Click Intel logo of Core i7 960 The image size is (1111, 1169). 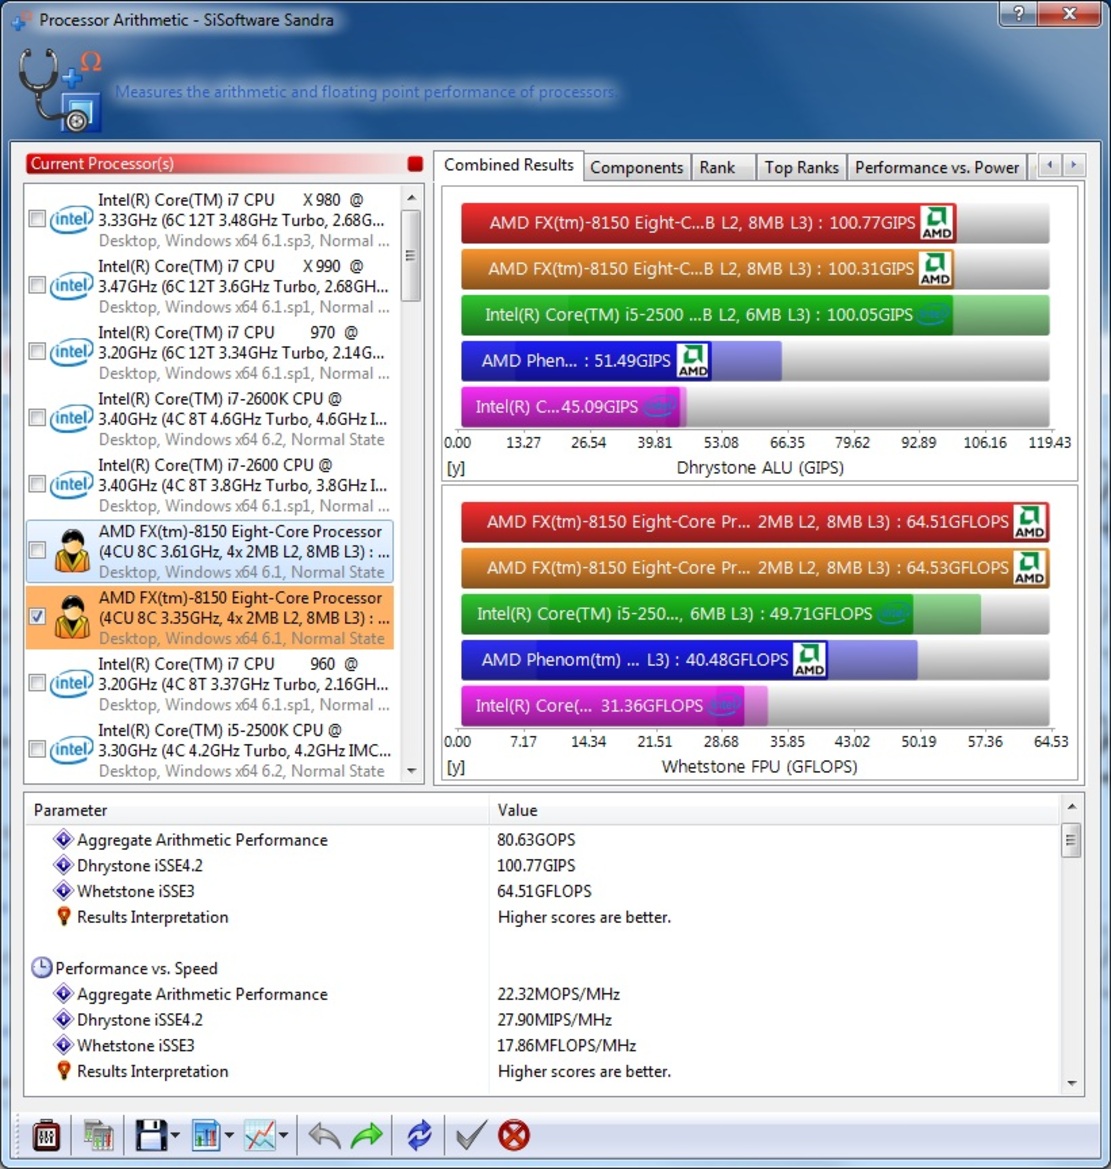pyautogui.click(x=72, y=684)
